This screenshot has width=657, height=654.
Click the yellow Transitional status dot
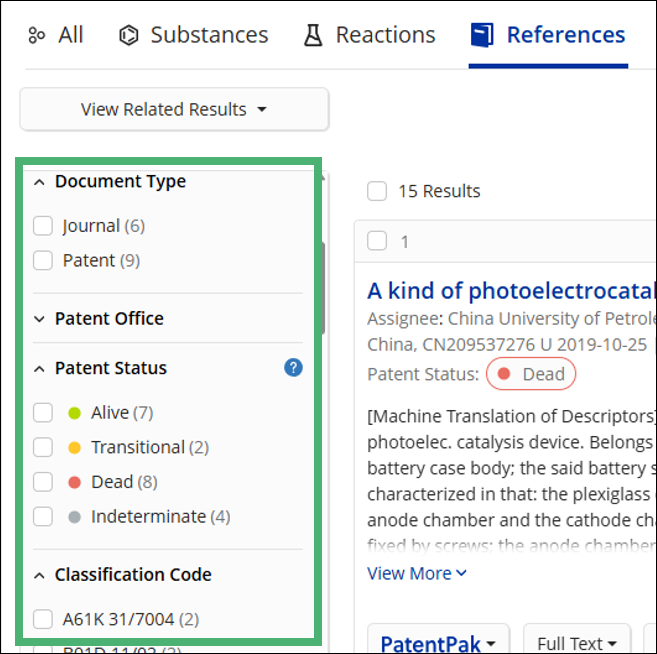(75, 447)
